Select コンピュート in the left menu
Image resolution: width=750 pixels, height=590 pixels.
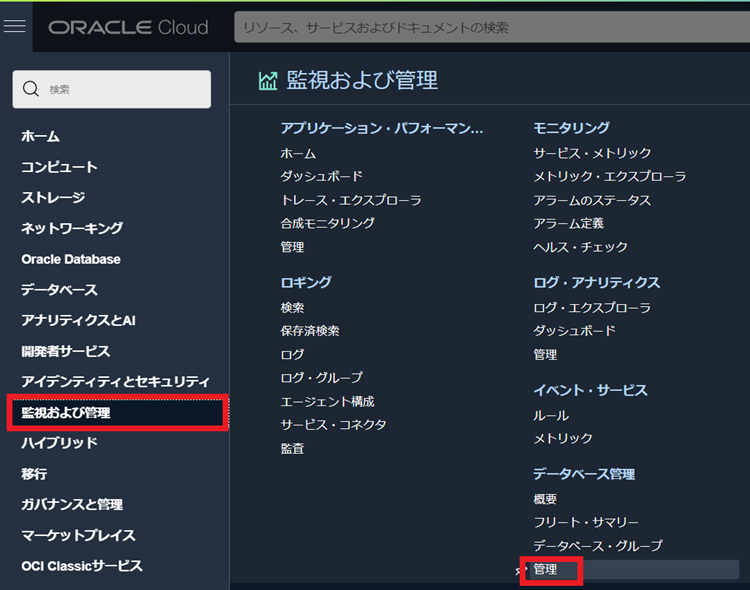(x=59, y=167)
